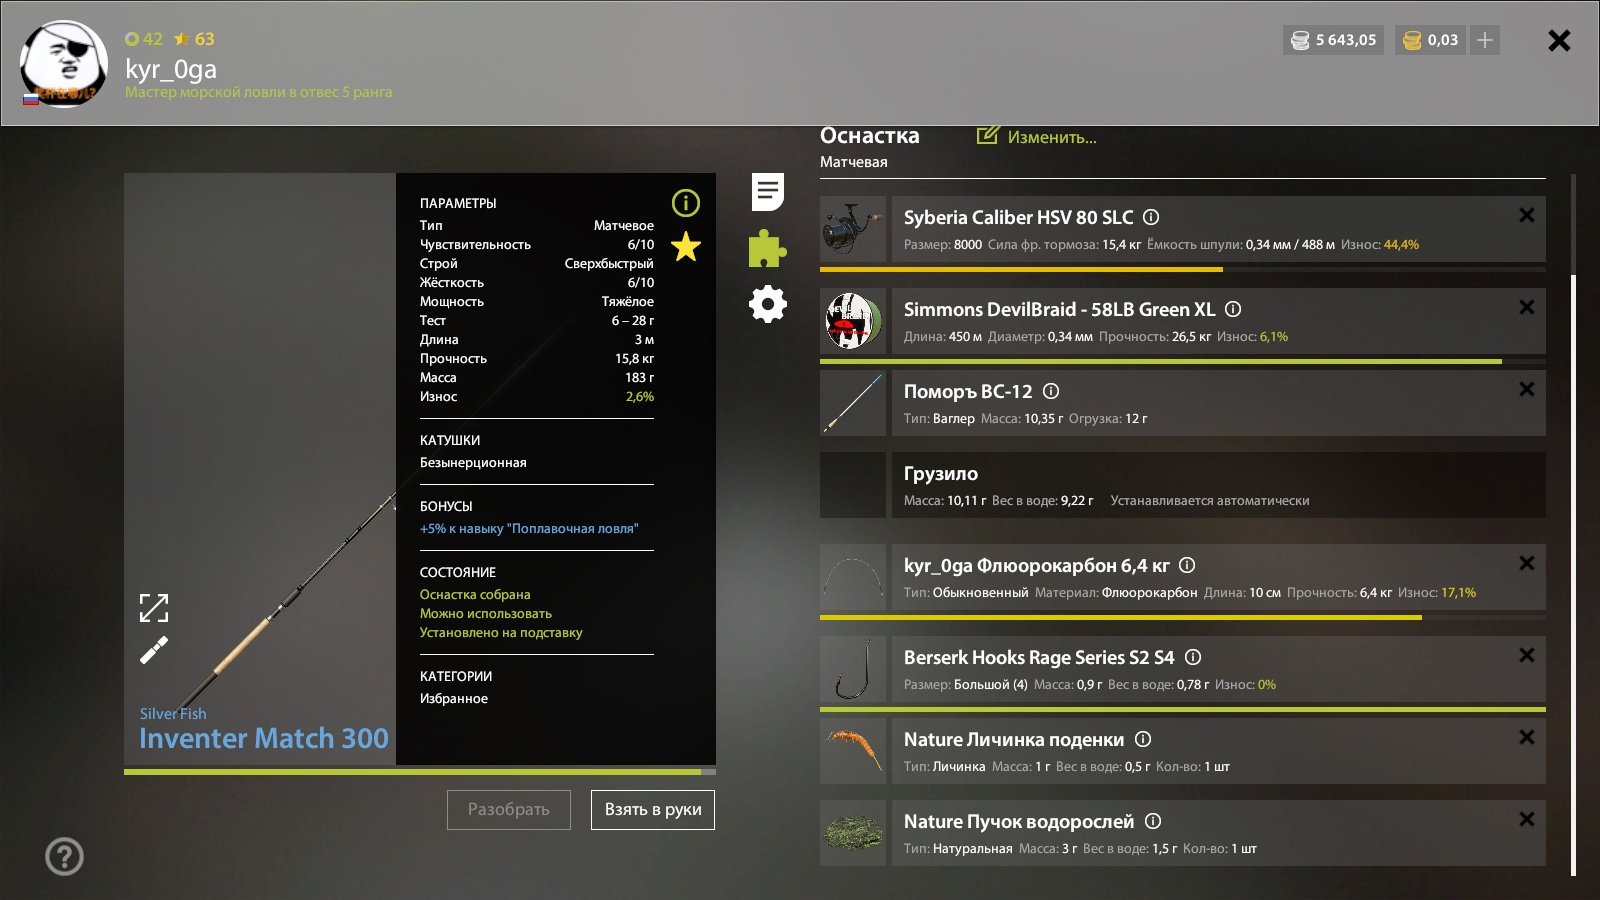Click the mayfly larva bait thumbnail
This screenshot has width=1600, height=900.
[x=853, y=751]
